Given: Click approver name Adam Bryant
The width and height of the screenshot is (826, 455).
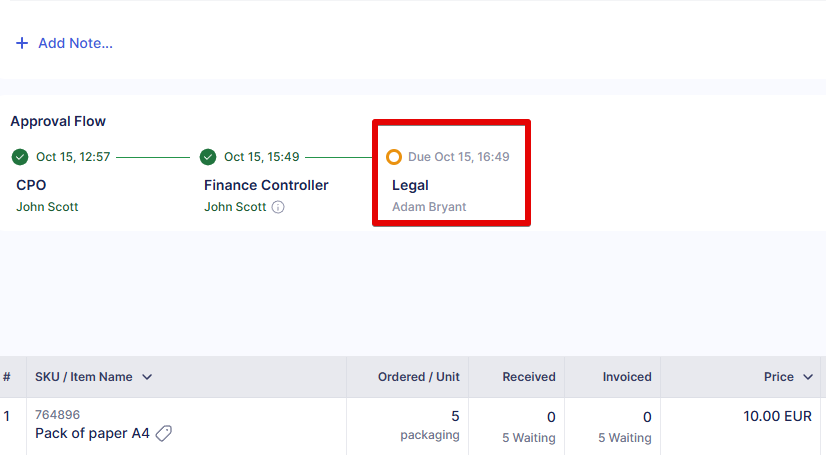Looking at the screenshot, I should pyautogui.click(x=429, y=207).
